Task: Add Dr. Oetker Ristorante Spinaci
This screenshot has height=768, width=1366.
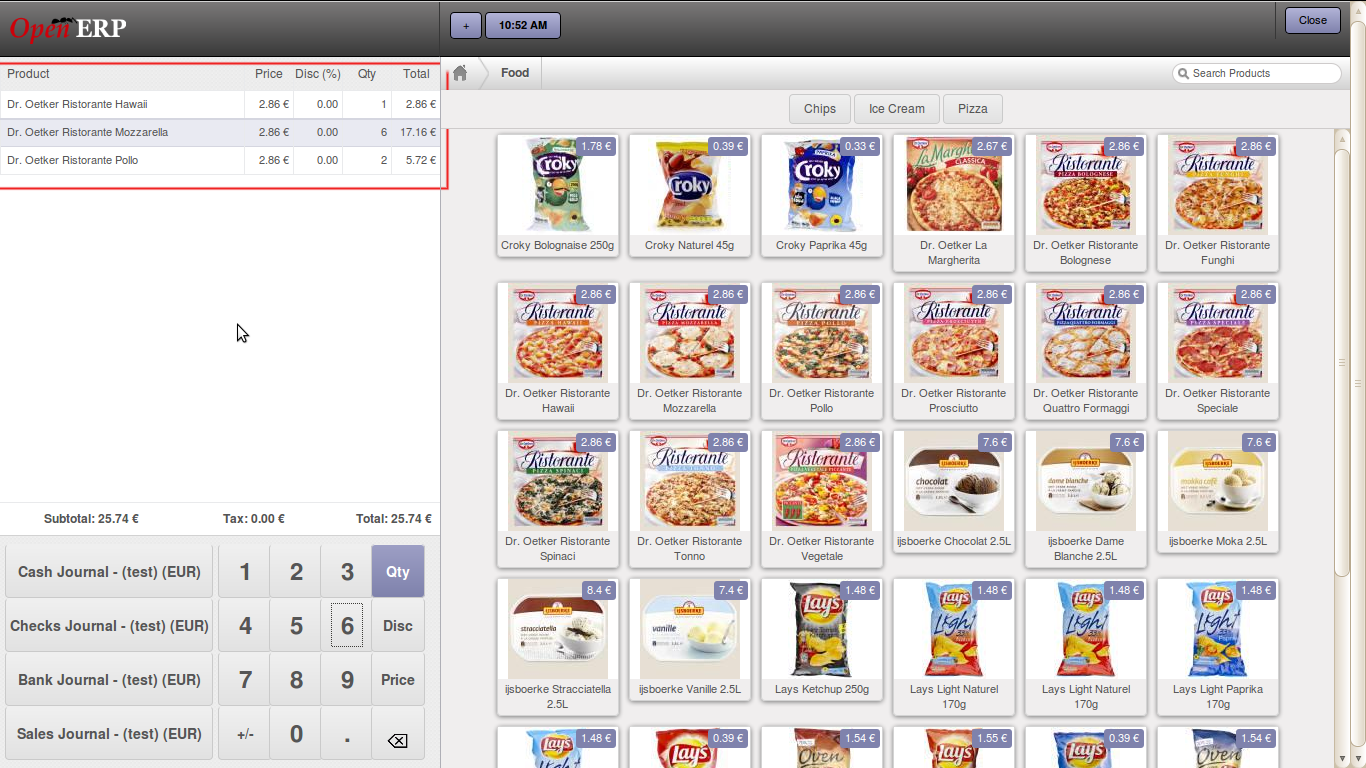Action: click(558, 499)
